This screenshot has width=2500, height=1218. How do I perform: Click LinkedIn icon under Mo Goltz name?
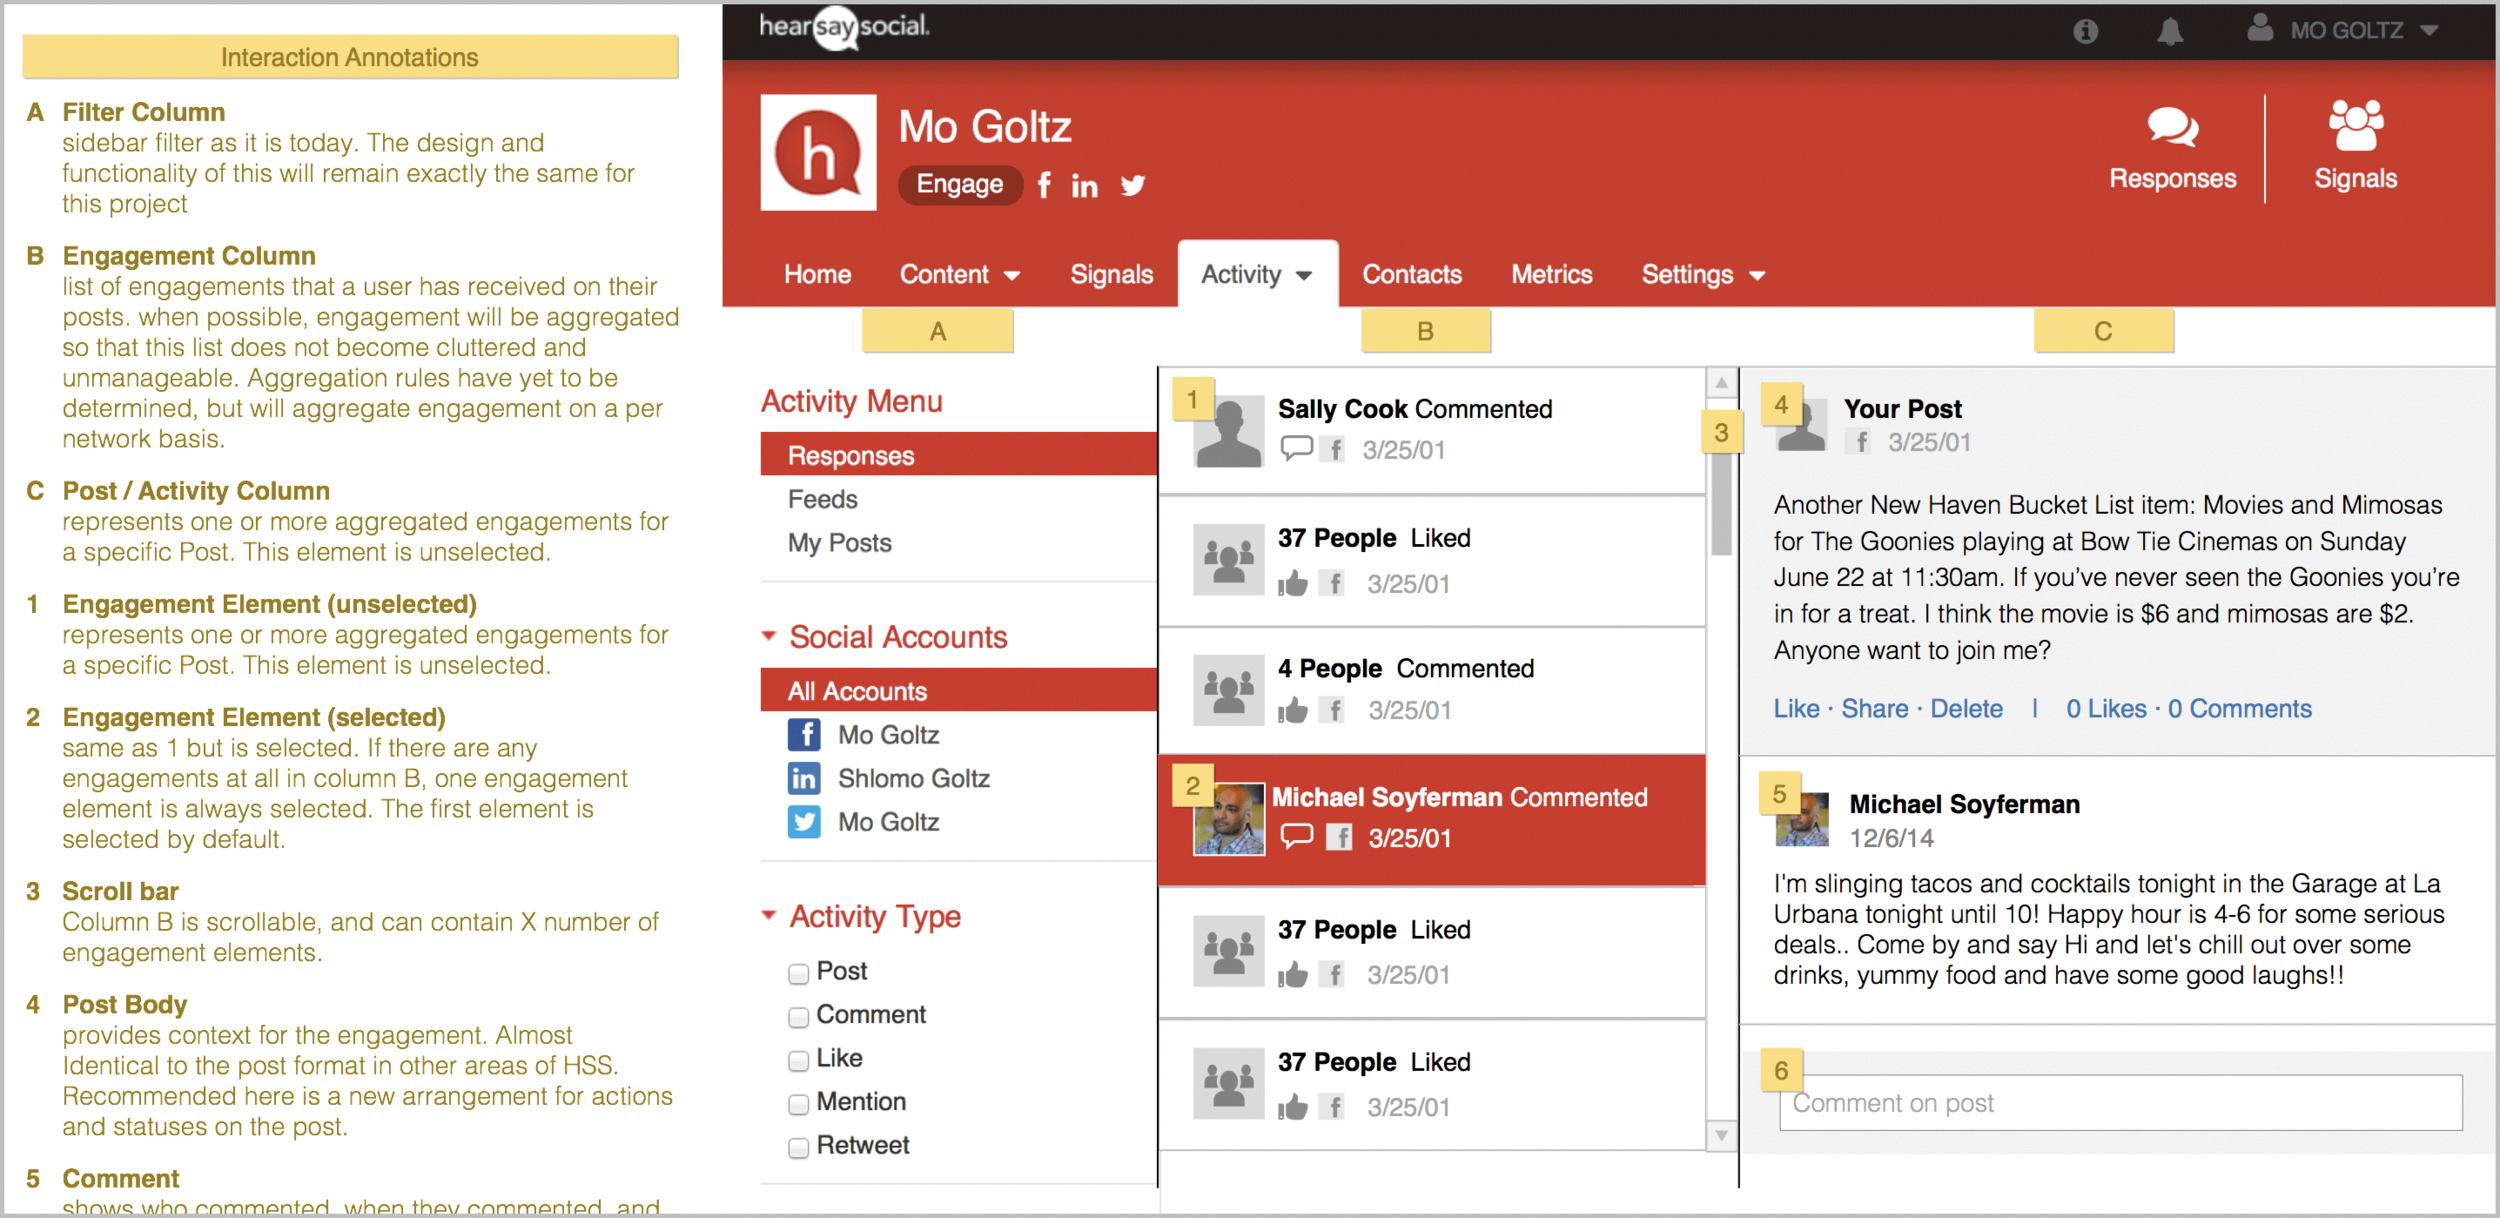tap(1084, 186)
